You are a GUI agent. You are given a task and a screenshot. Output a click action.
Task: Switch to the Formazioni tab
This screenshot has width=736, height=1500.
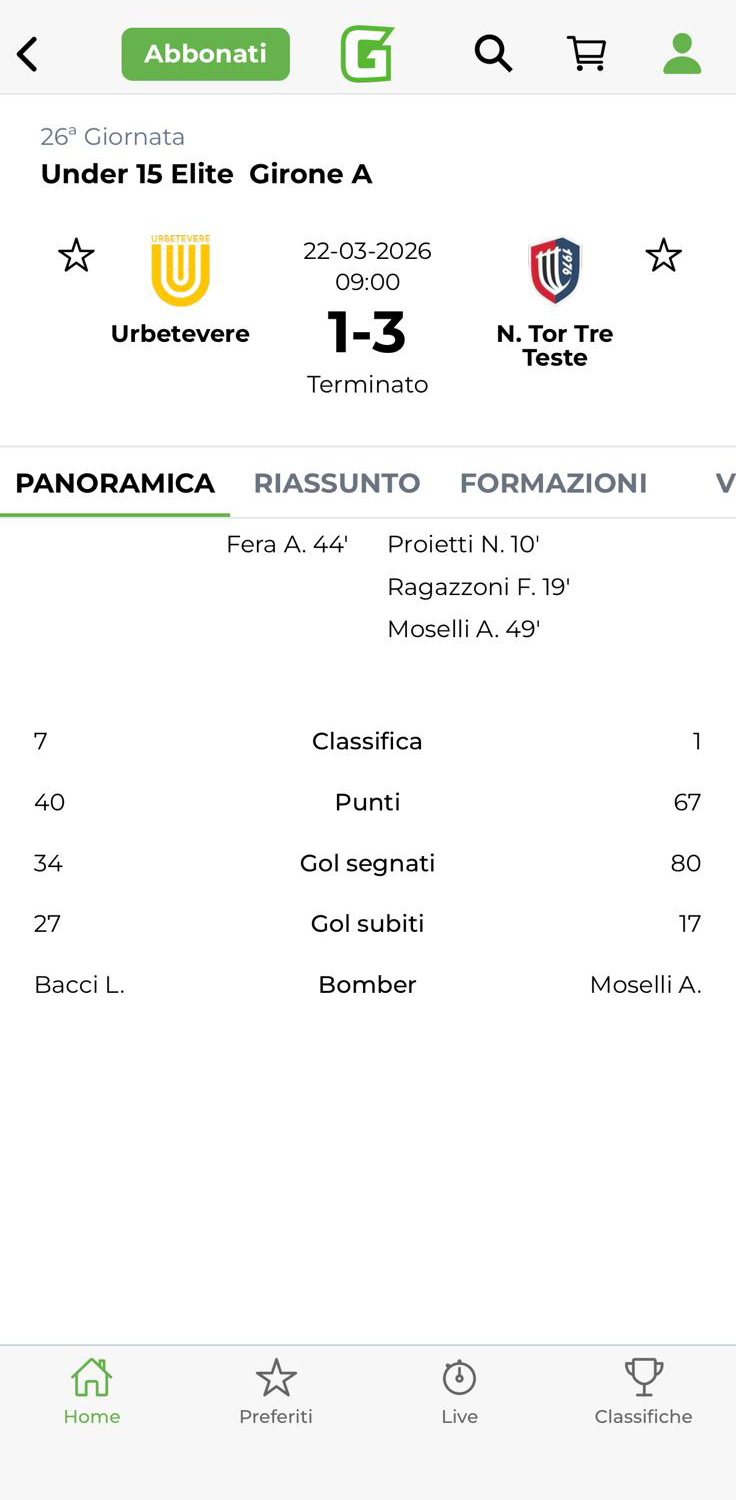[553, 483]
